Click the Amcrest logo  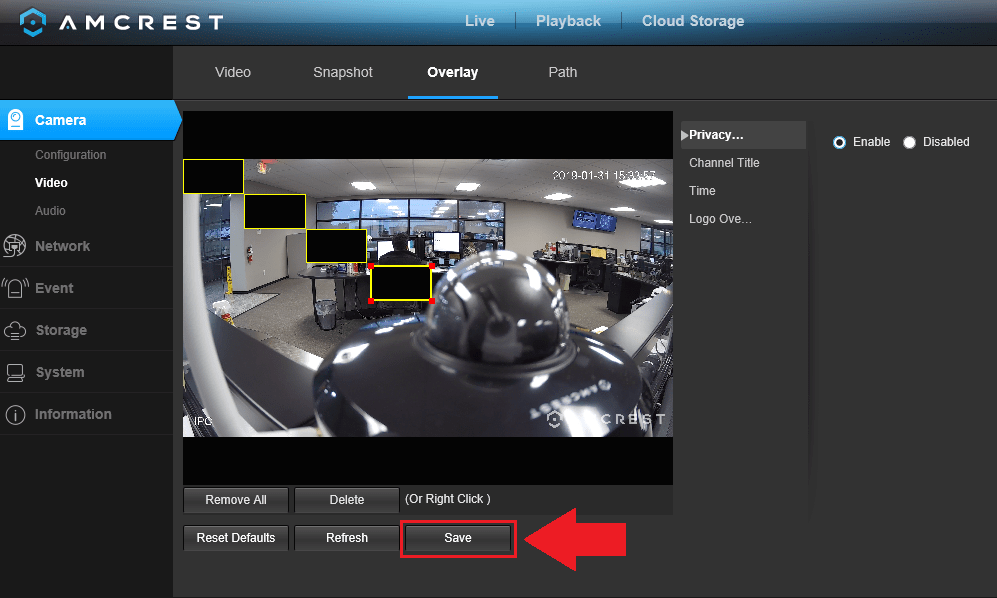[120, 21]
